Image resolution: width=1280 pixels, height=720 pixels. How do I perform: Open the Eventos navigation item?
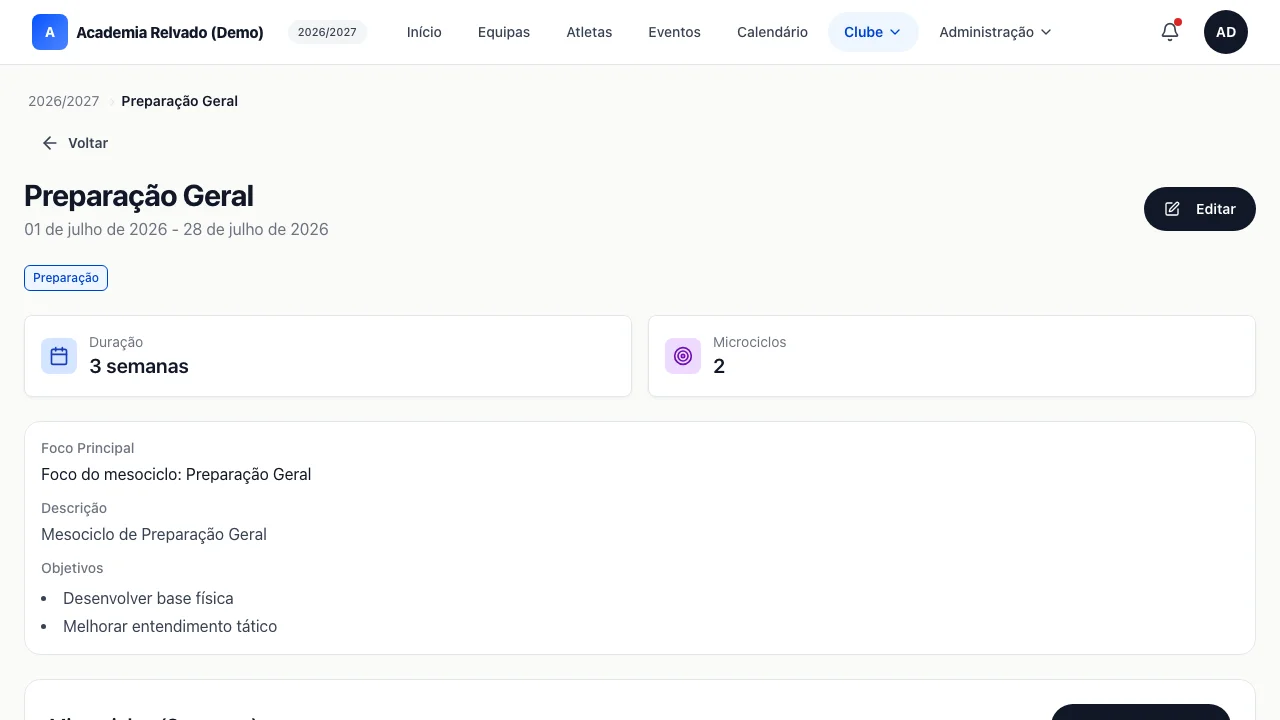pos(674,32)
